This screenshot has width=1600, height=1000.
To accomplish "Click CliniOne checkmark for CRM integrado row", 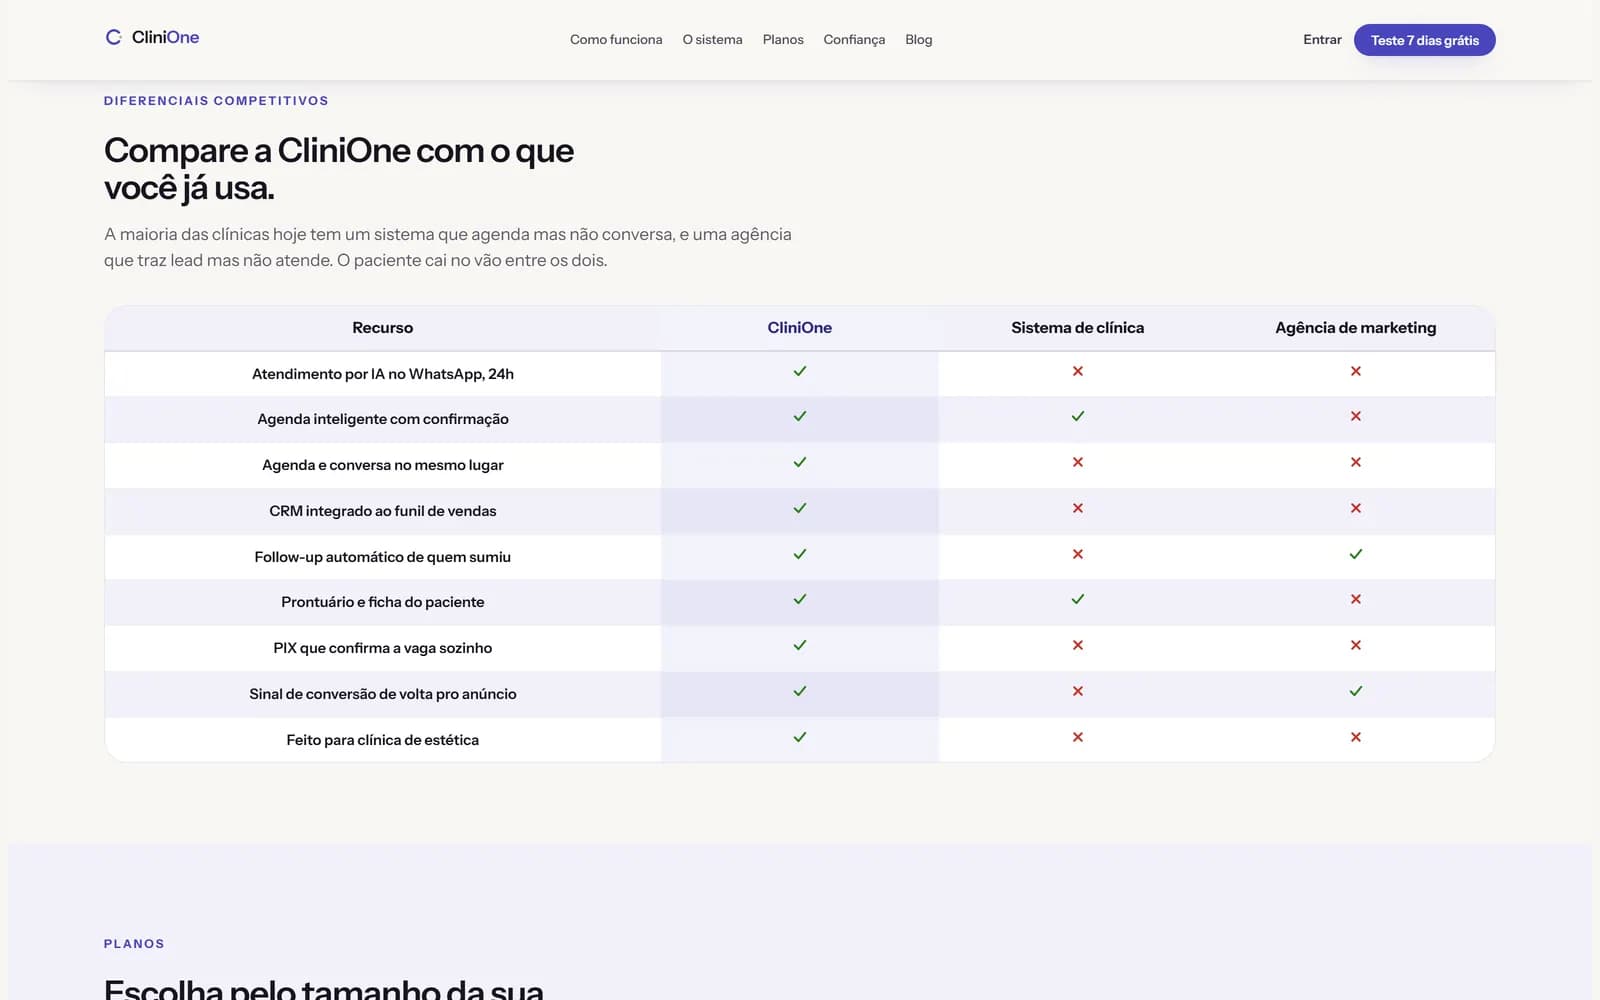I will (x=800, y=508).
